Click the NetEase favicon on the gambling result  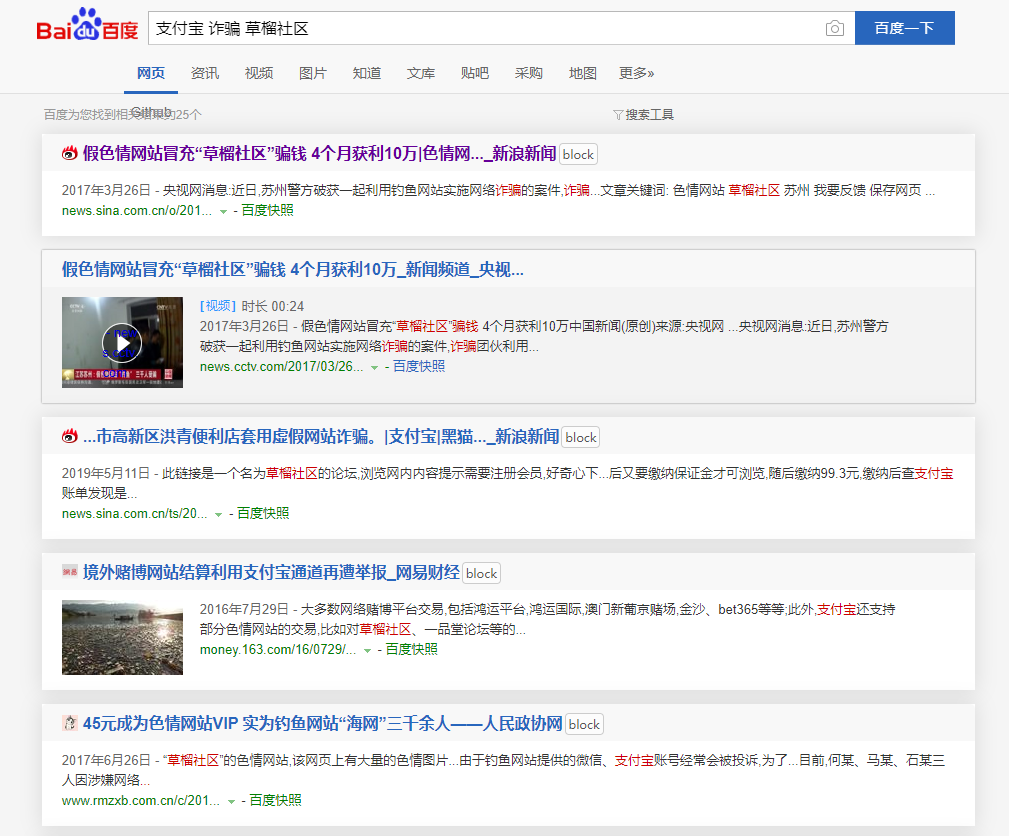pyautogui.click(x=68, y=572)
